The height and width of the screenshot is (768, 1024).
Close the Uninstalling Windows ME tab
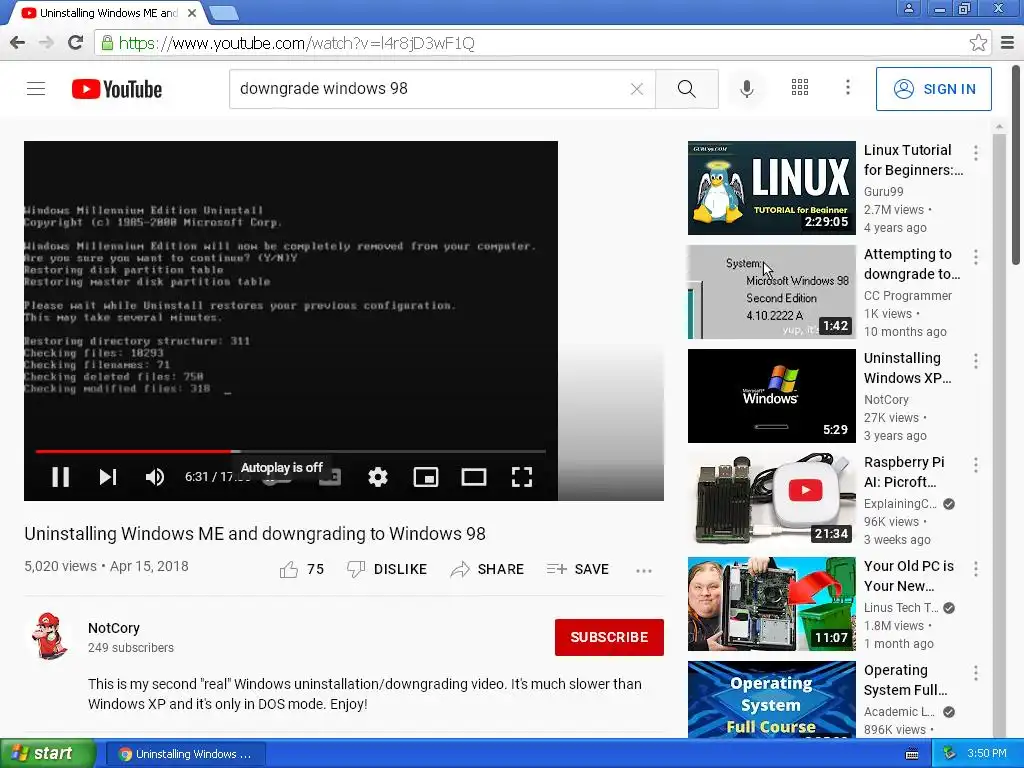(x=192, y=13)
